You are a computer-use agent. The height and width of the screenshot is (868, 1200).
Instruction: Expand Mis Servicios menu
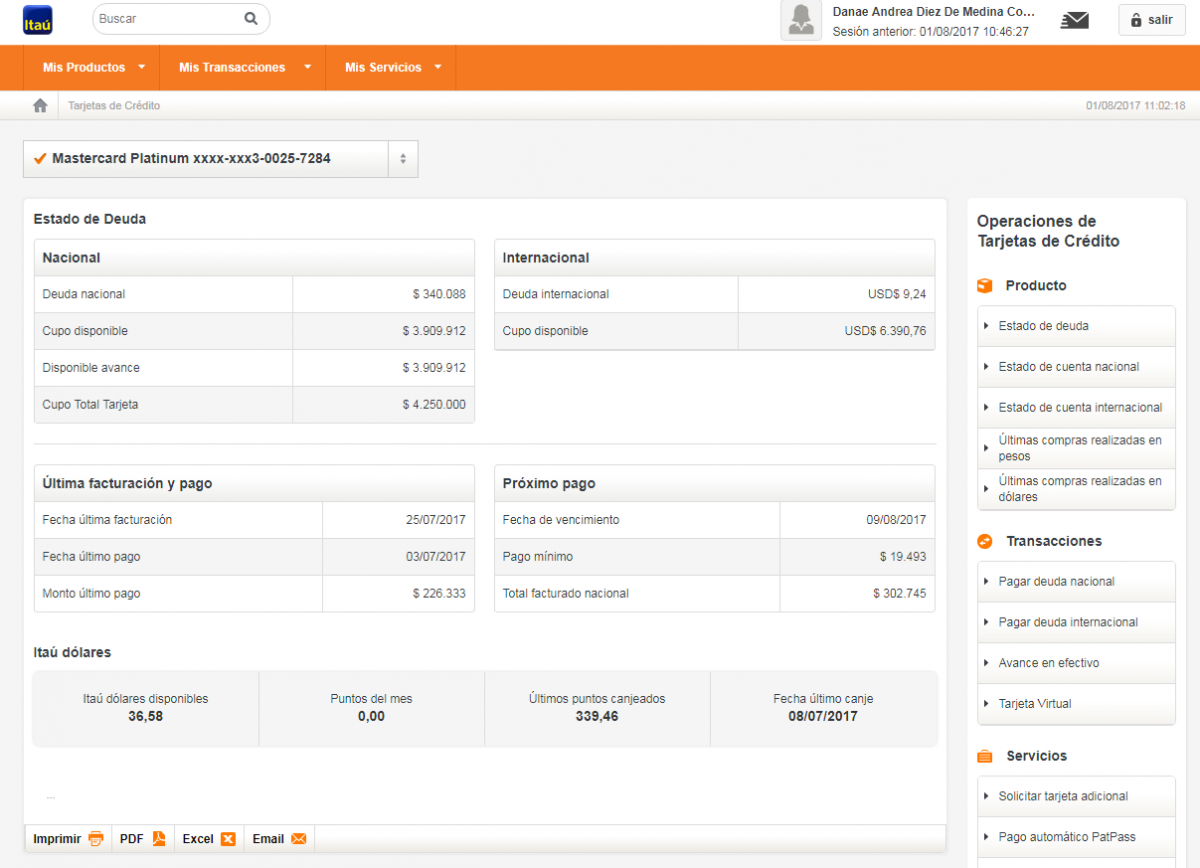(392, 67)
